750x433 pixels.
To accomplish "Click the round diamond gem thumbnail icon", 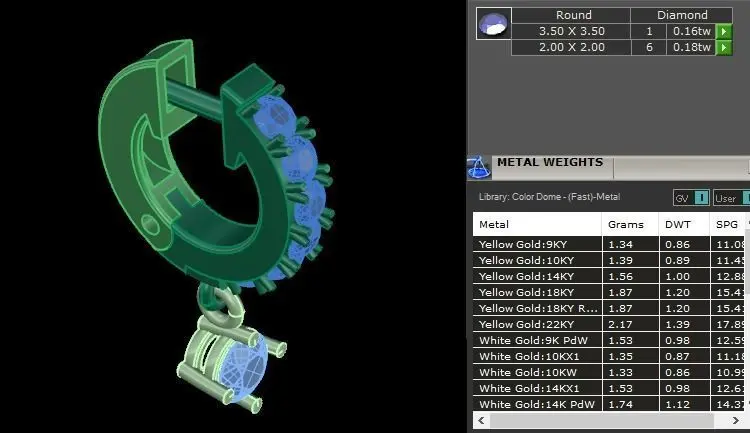I will pos(494,23).
